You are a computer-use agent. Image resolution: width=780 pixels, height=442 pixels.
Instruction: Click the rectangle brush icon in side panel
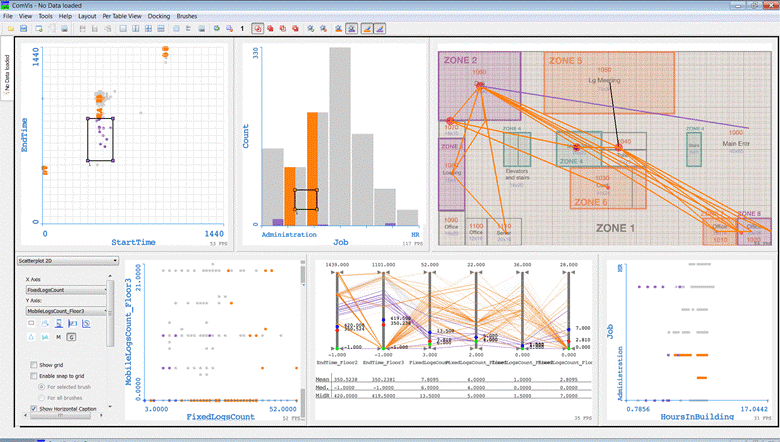pyautogui.click(x=31, y=323)
